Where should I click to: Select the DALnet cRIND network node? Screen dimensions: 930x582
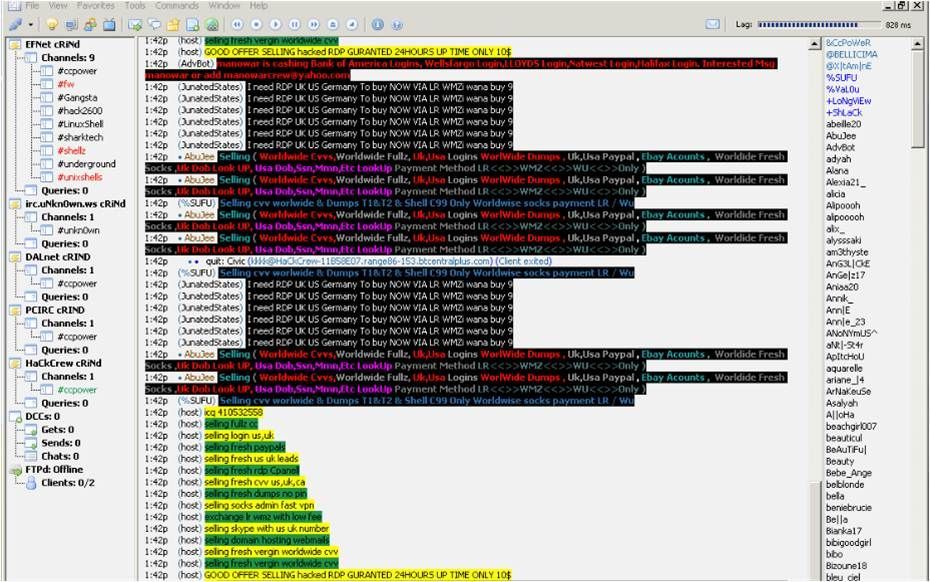click(58, 257)
